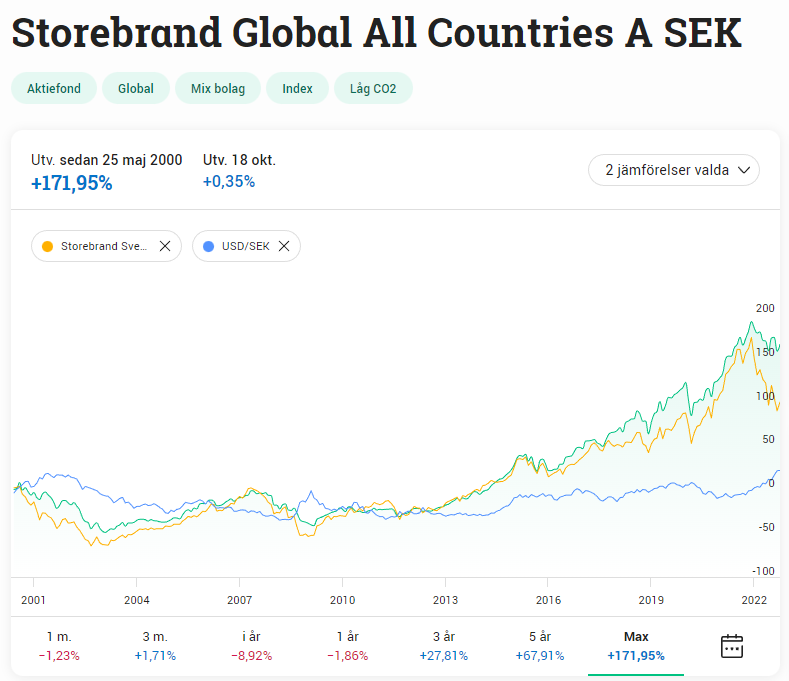Image resolution: width=789 pixels, height=681 pixels.
Task: Click the orange Storebrand Sve... color dot
Action: 47,246
